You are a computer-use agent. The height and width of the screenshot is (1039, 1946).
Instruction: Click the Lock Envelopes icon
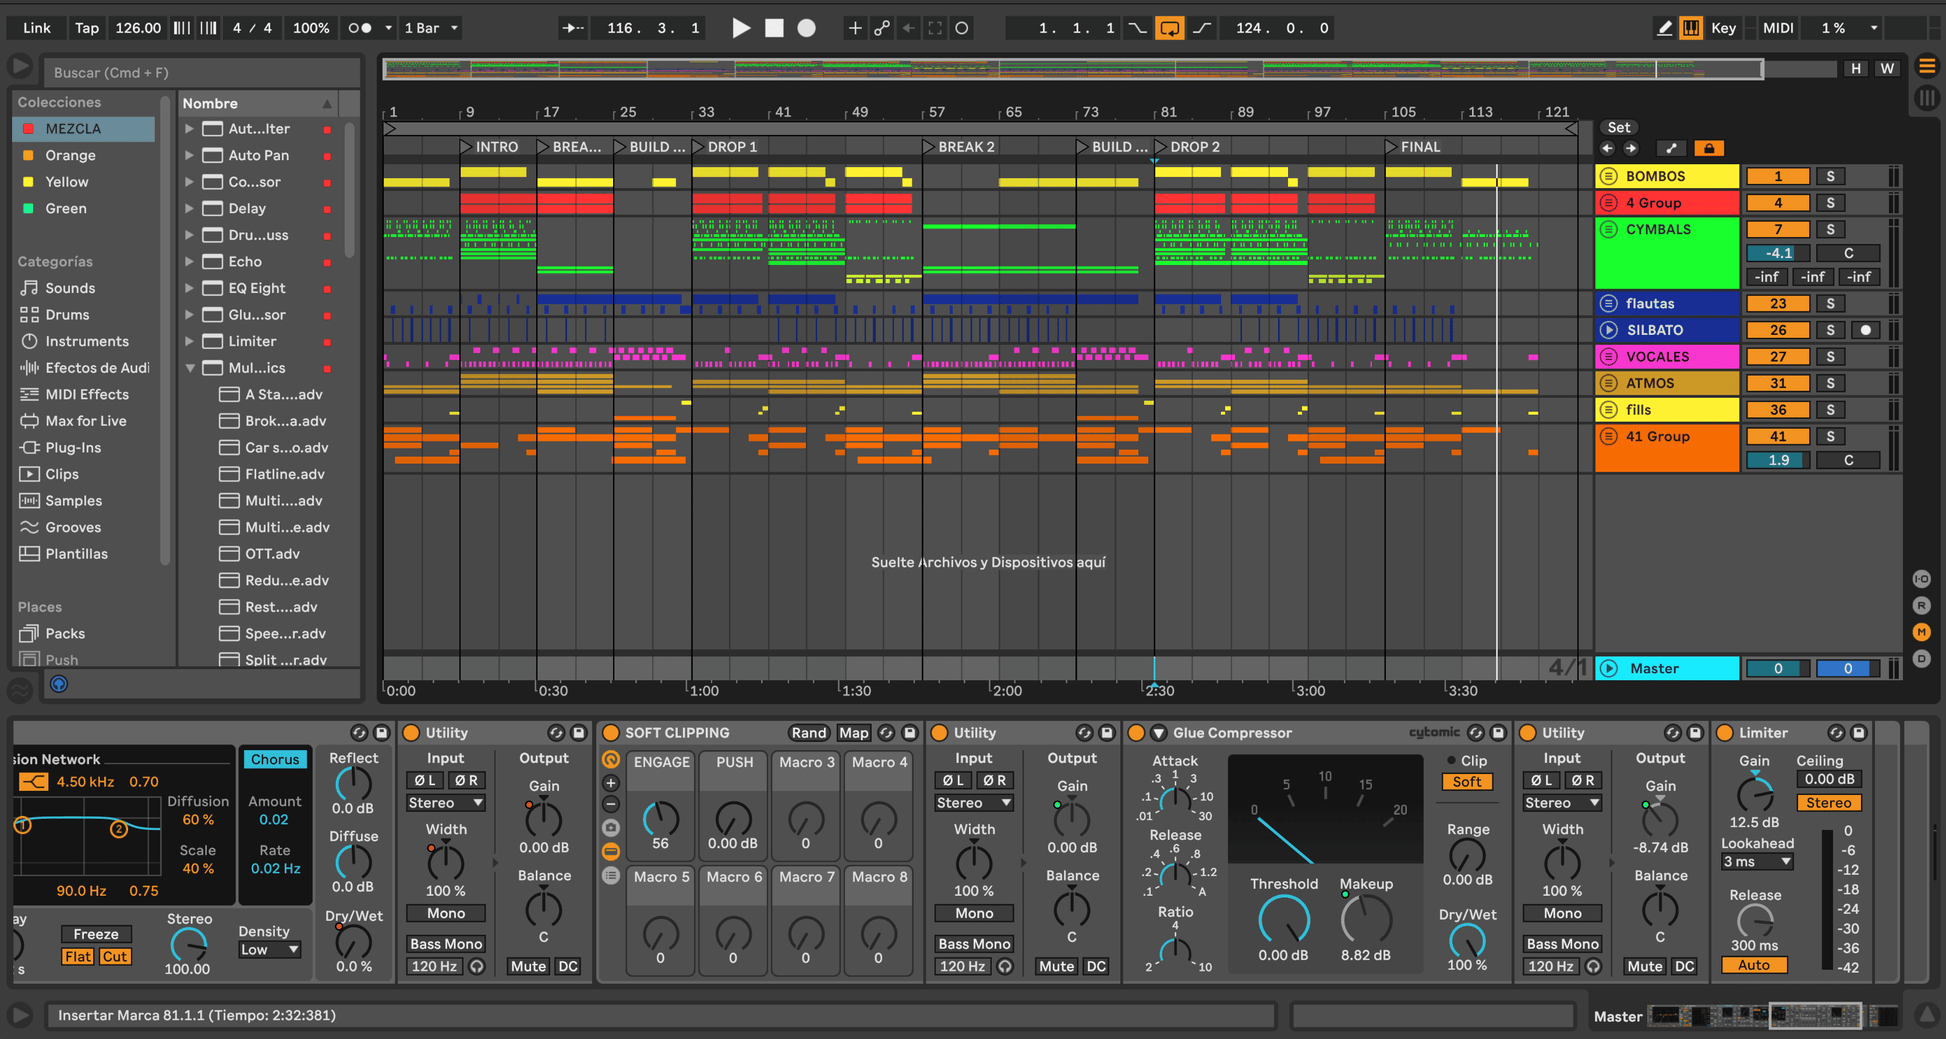(x=1709, y=148)
